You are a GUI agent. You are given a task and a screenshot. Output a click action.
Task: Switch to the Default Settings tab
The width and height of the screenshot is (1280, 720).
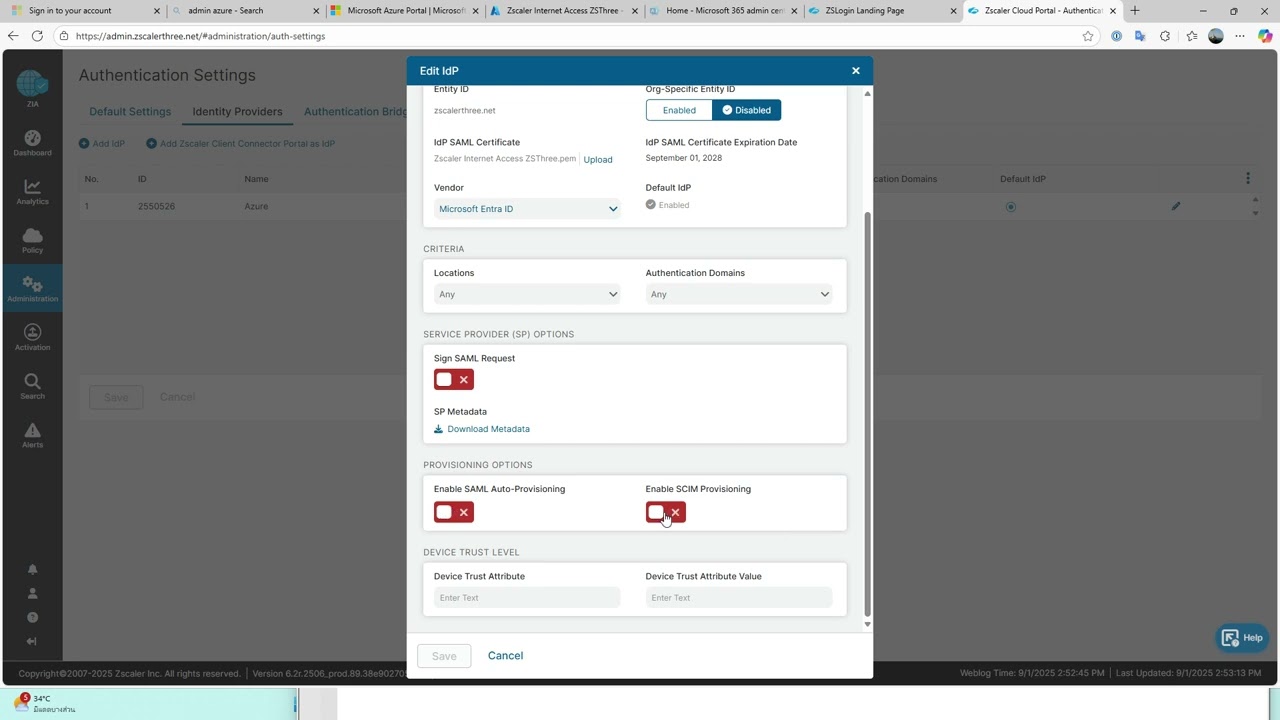pyautogui.click(x=130, y=112)
